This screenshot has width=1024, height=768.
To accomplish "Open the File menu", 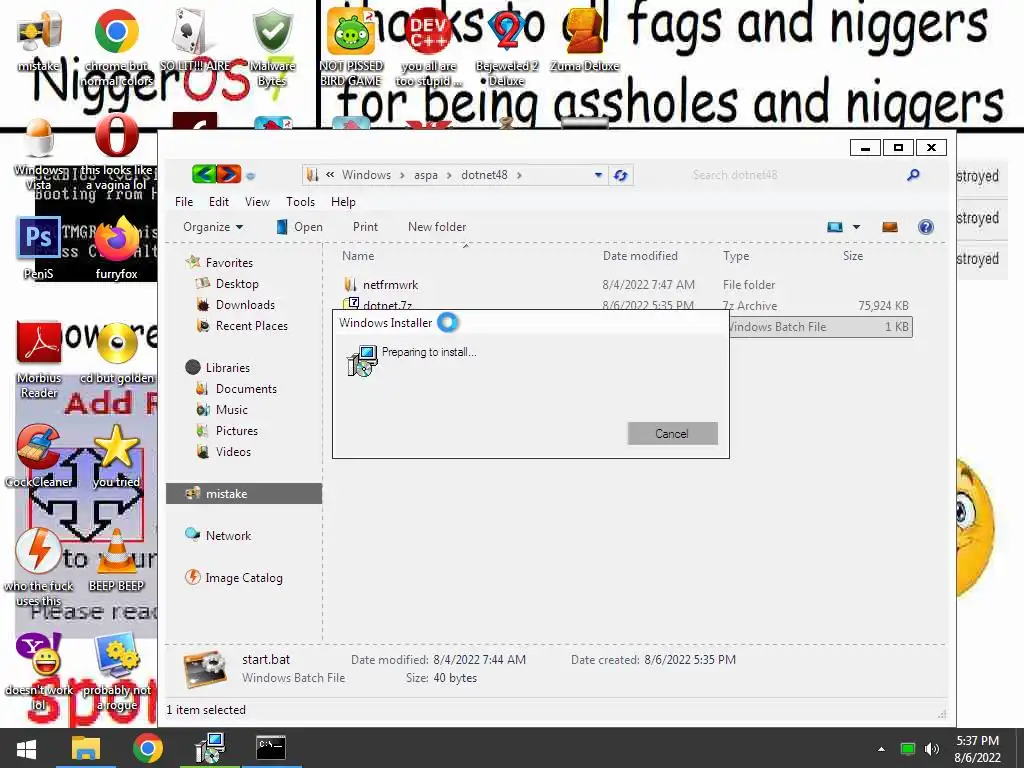I will pyautogui.click(x=184, y=202).
